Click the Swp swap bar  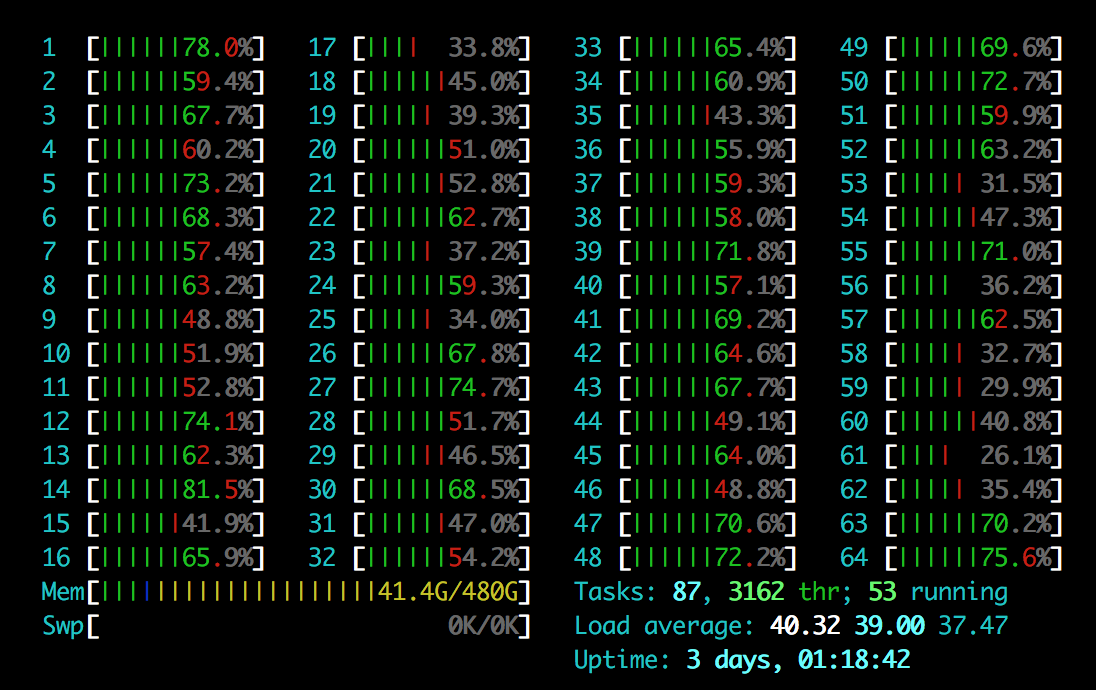pos(290,625)
